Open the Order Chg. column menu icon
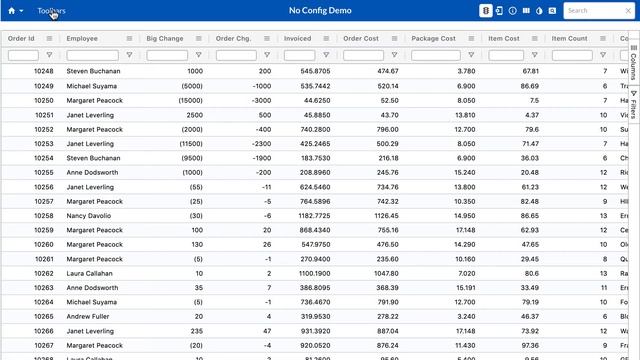Viewport: 640px width, 360px height. coord(267,38)
